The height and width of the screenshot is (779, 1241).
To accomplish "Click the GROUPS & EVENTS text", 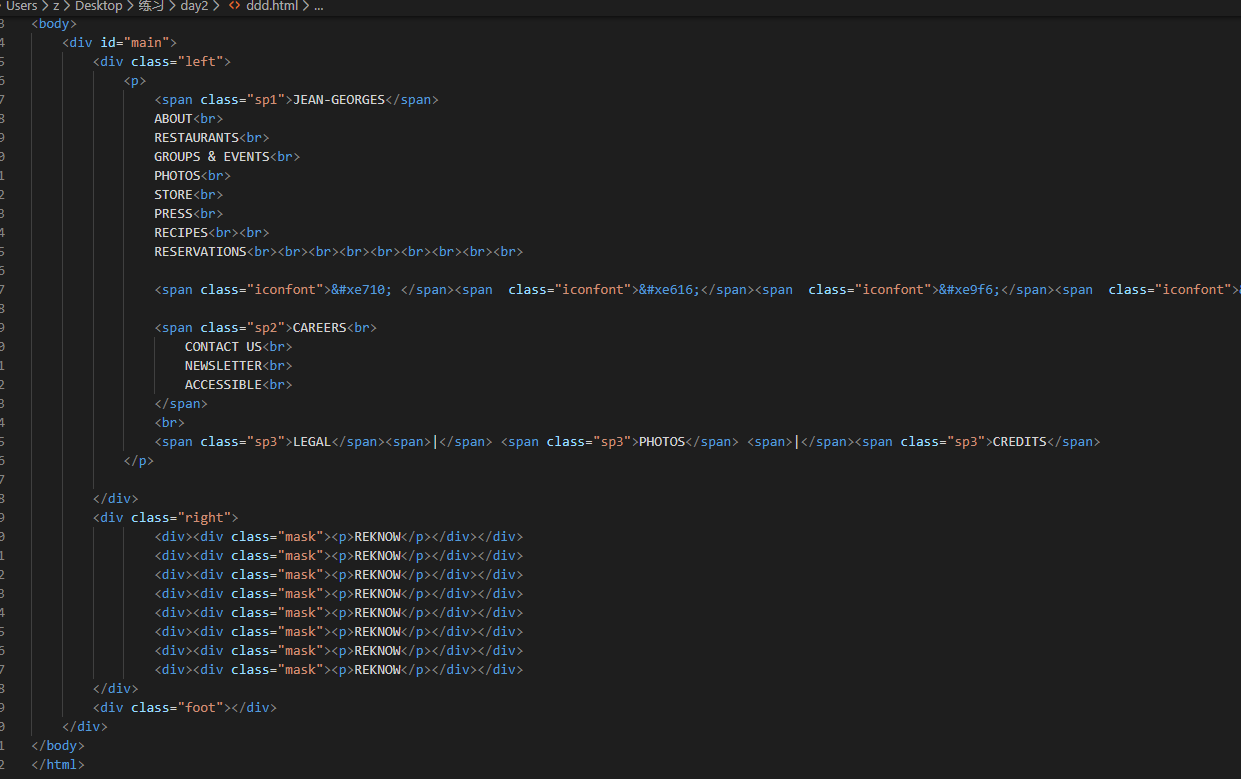I will click(x=211, y=157).
